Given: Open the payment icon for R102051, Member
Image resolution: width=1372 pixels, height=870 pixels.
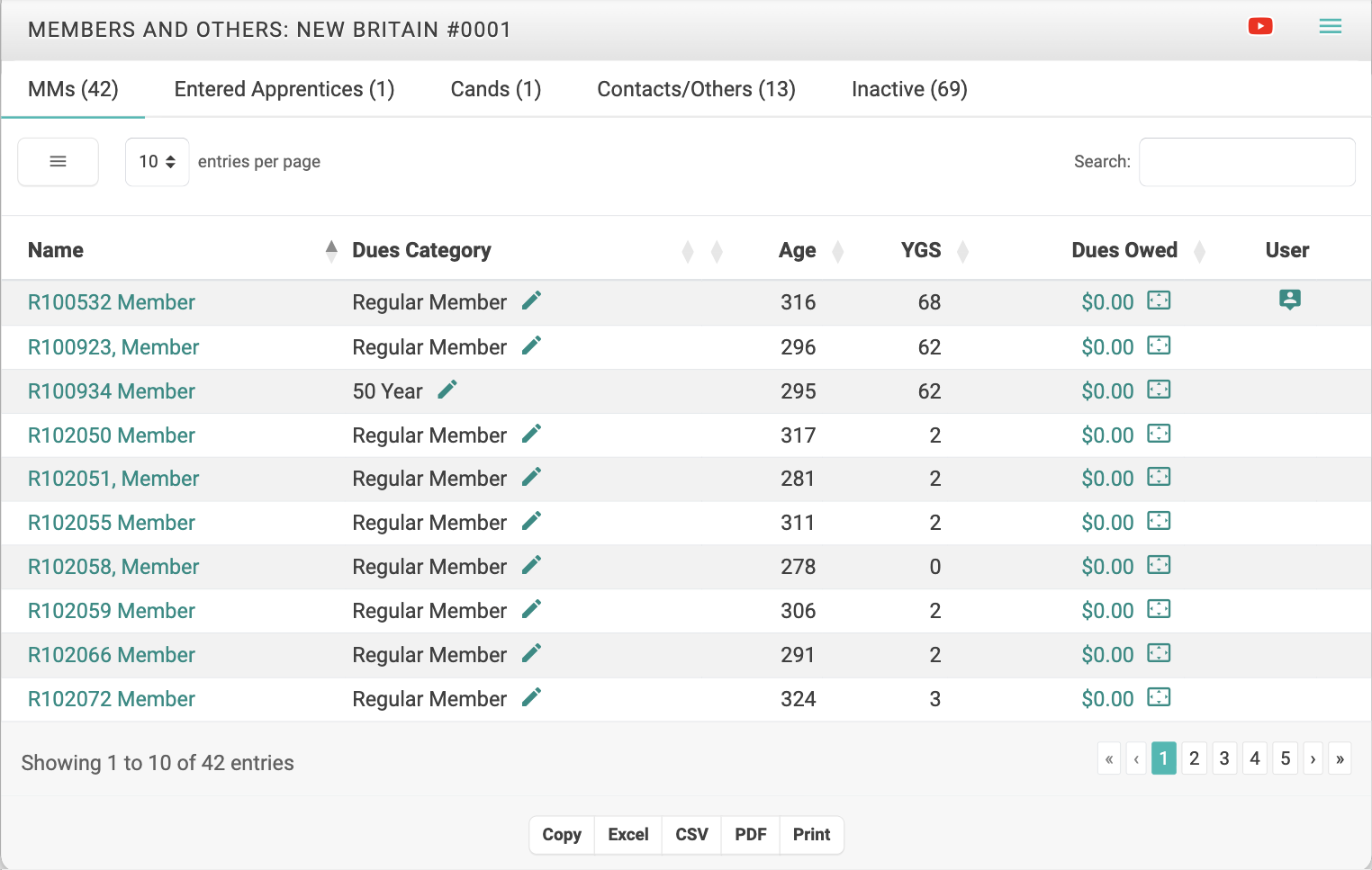Looking at the screenshot, I should pyautogui.click(x=1158, y=477).
